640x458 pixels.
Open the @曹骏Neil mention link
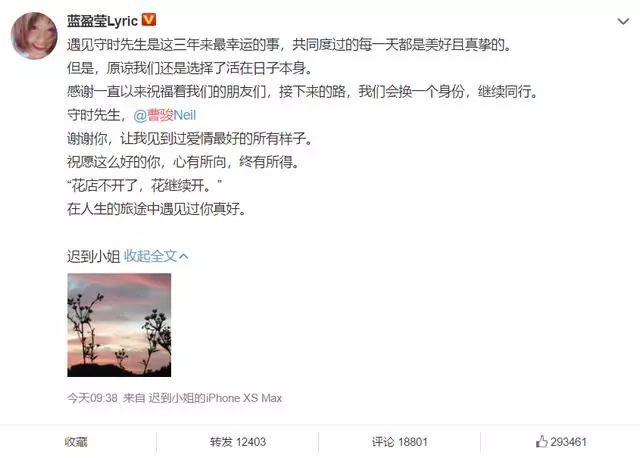pyautogui.click(x=165, y=115)
